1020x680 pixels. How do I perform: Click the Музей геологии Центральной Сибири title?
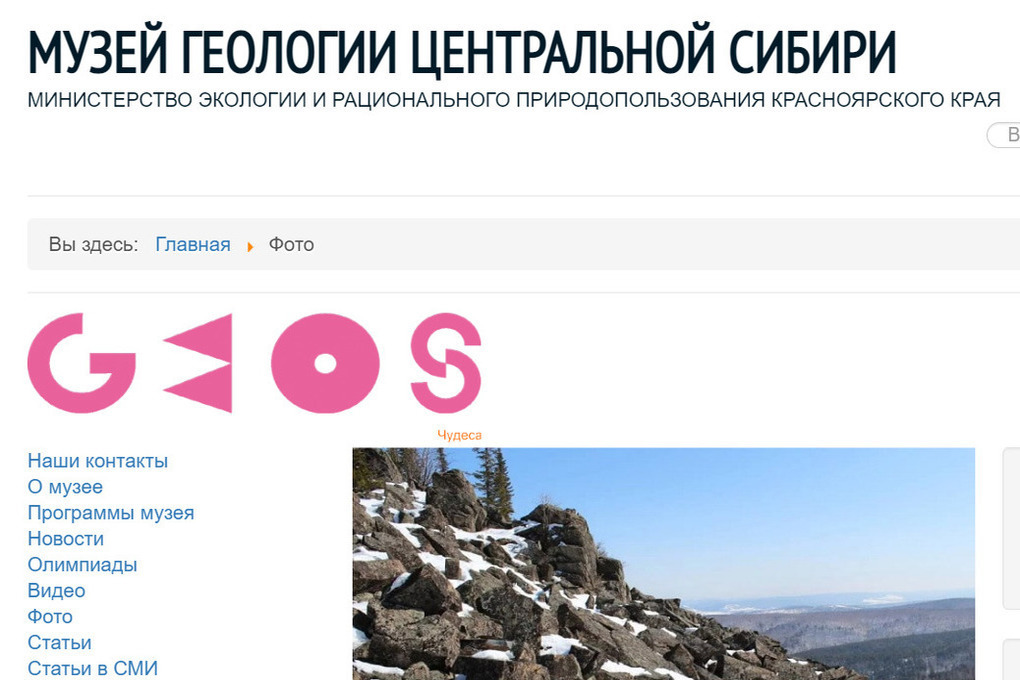click(x=462, y=52)
